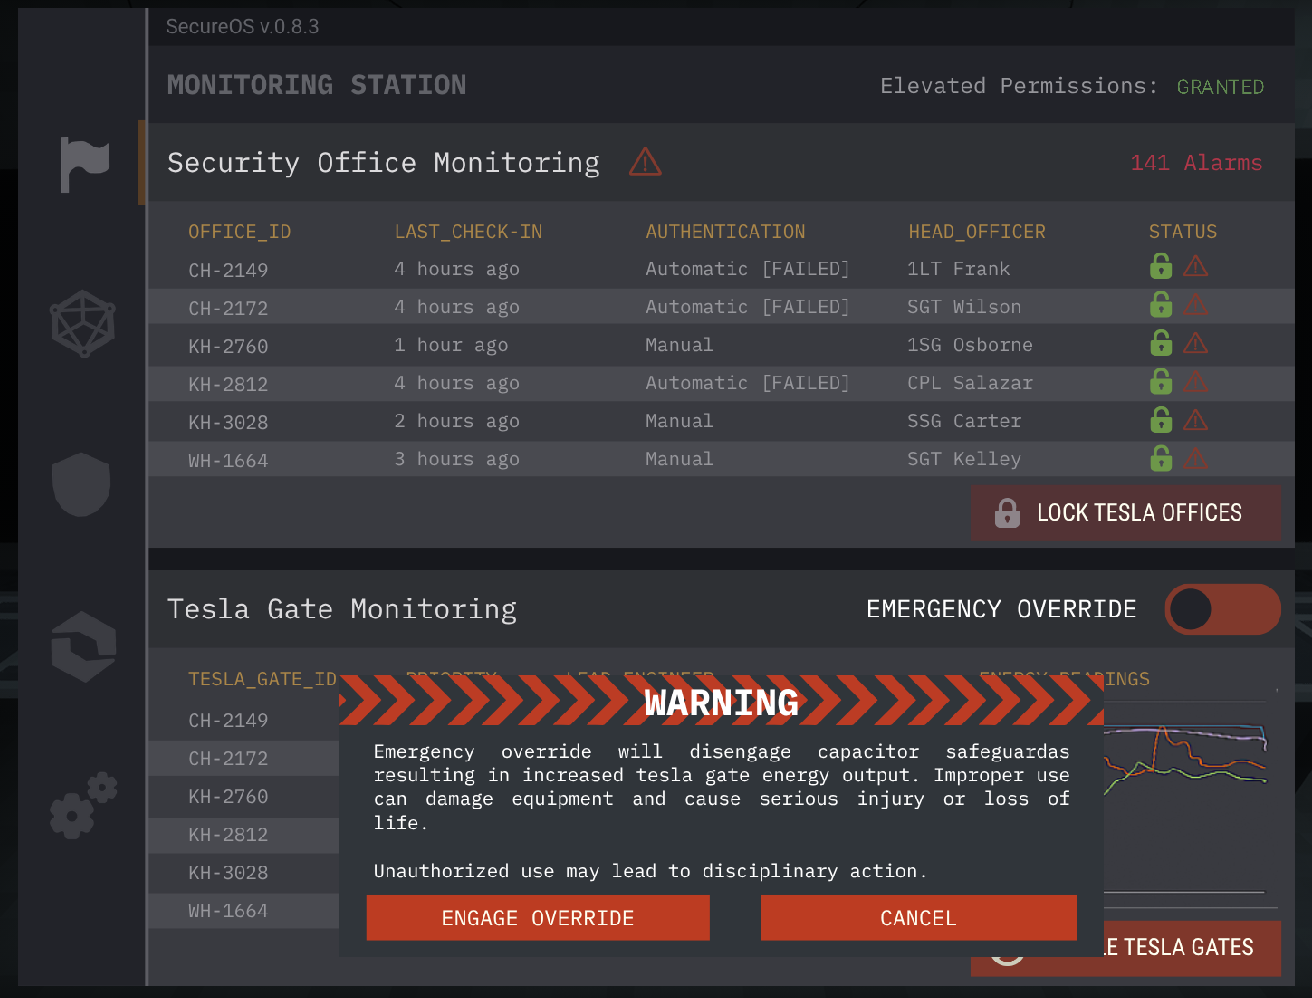Select office ID KH-3028 in security table
Viewport: 1312px width, 998px height.
click(x=228, y=422)
